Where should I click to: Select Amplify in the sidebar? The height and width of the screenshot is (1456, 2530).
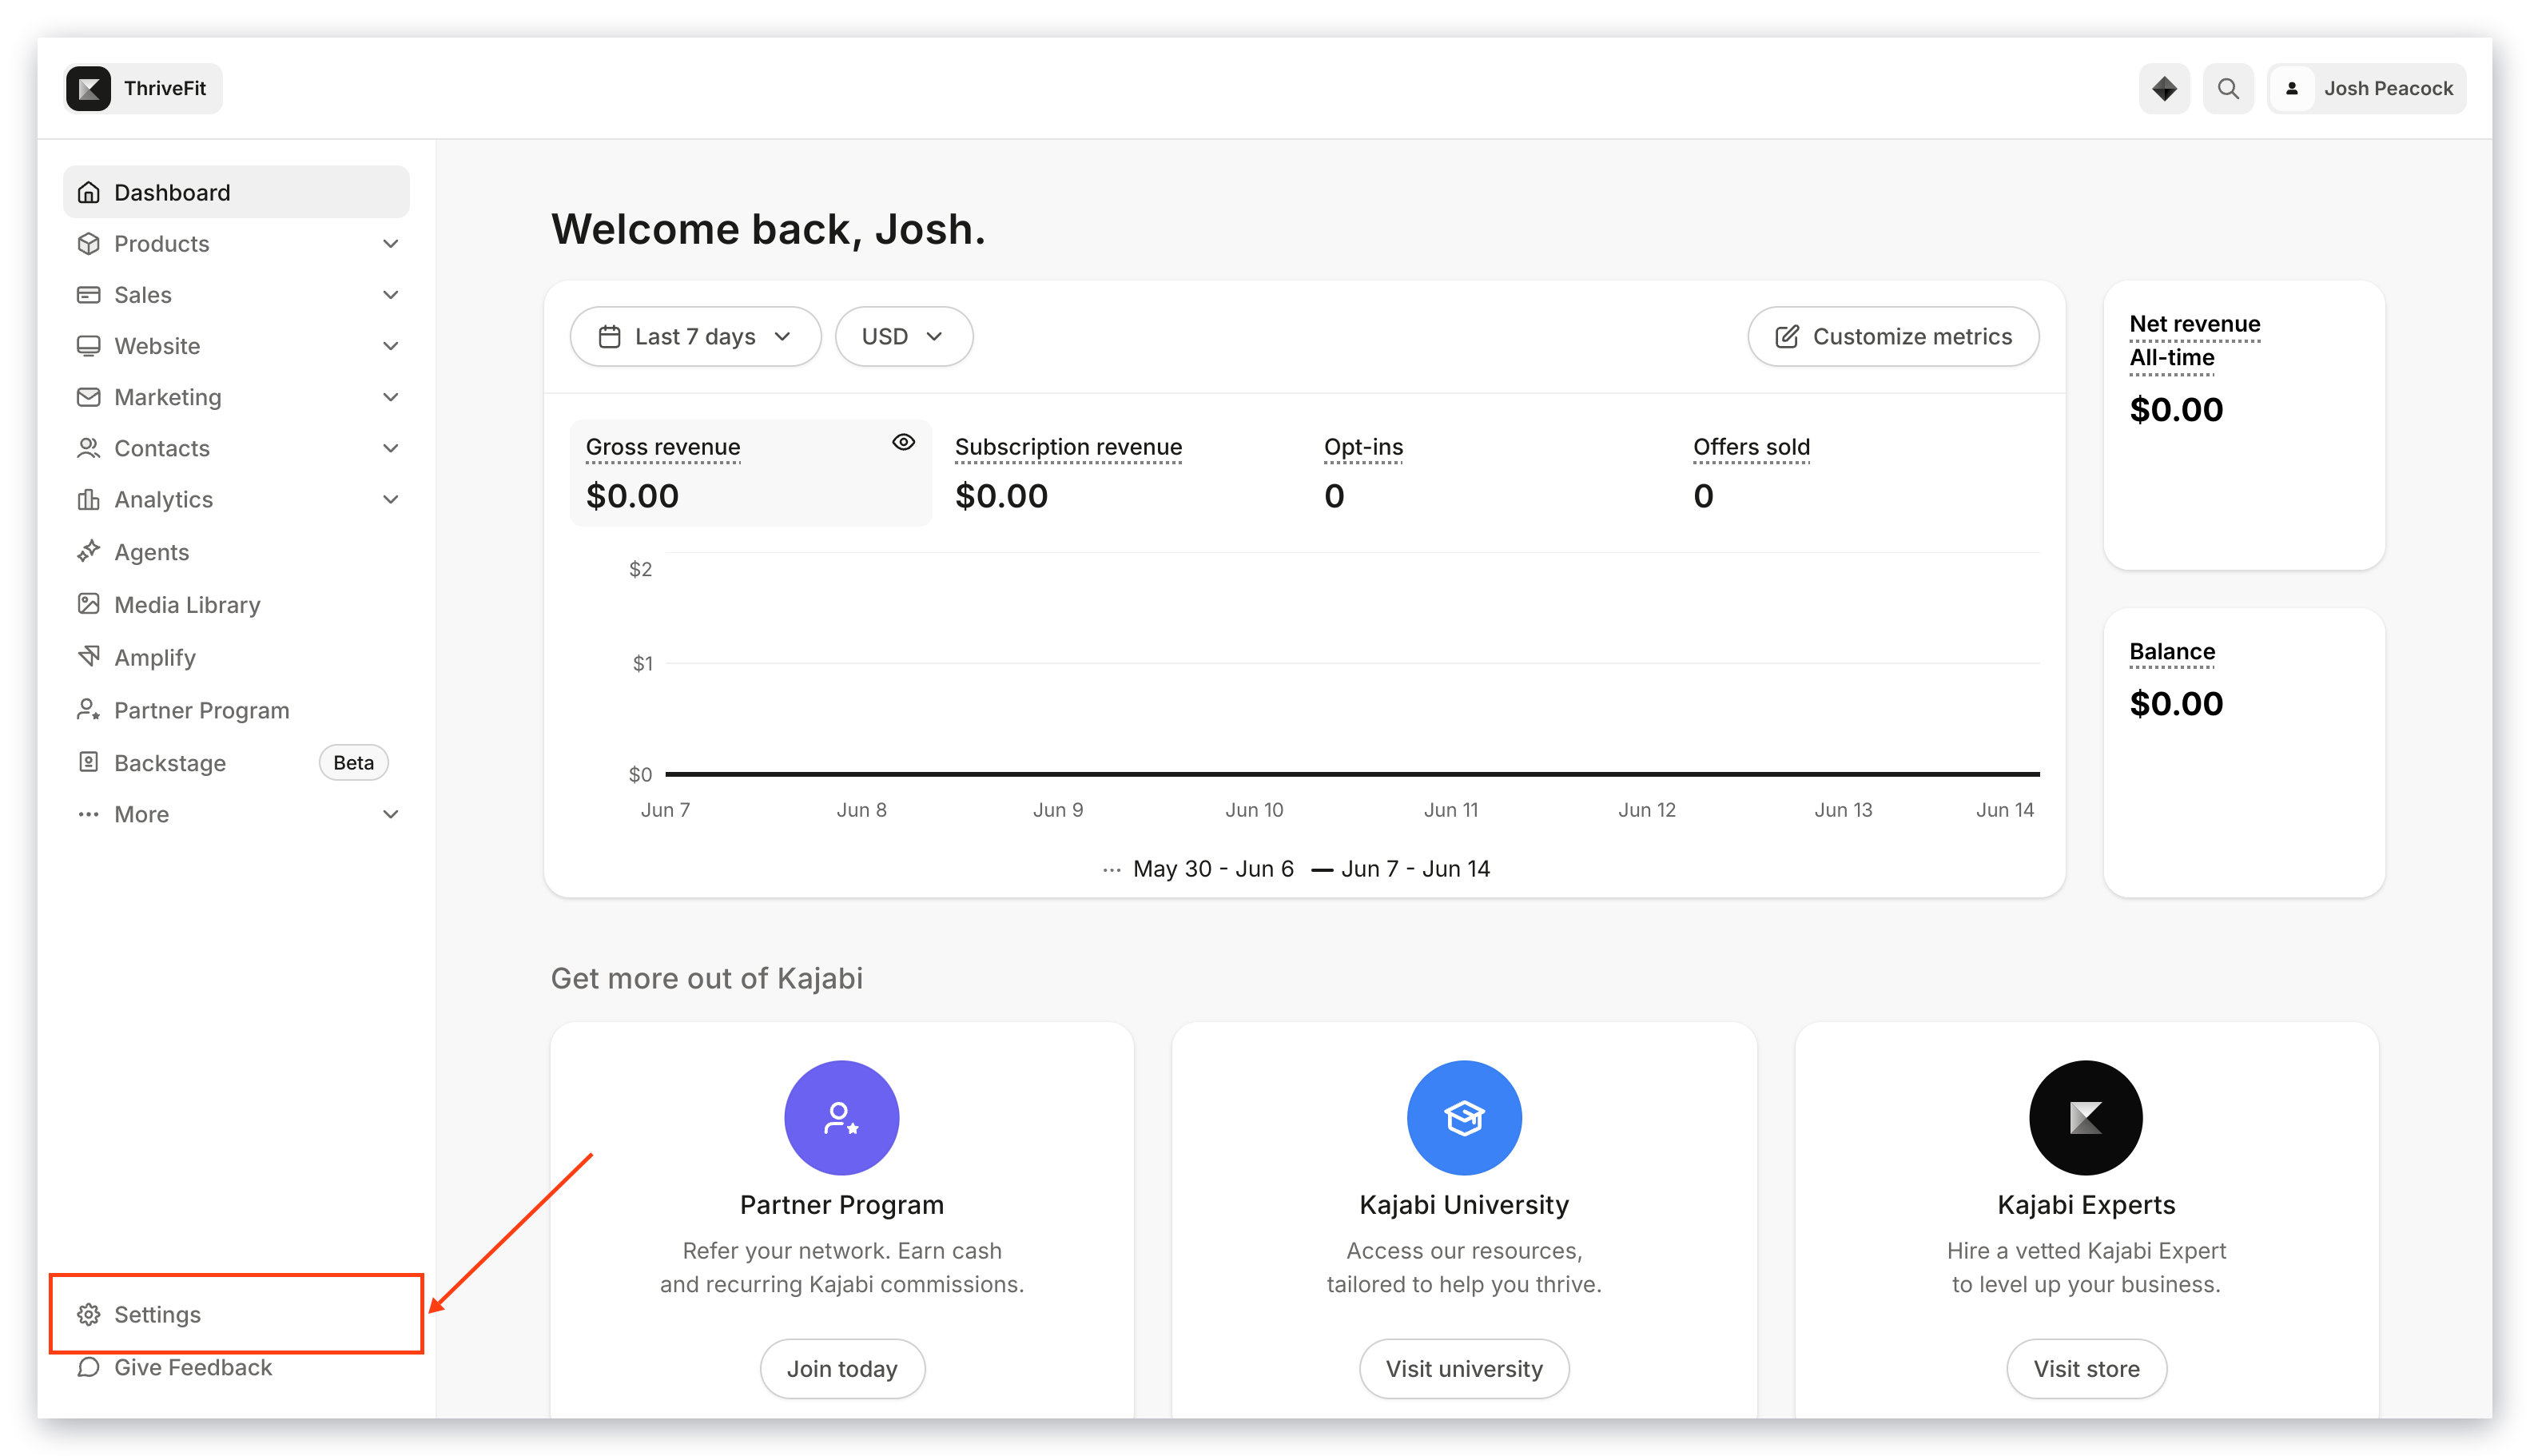pos(236,657)
